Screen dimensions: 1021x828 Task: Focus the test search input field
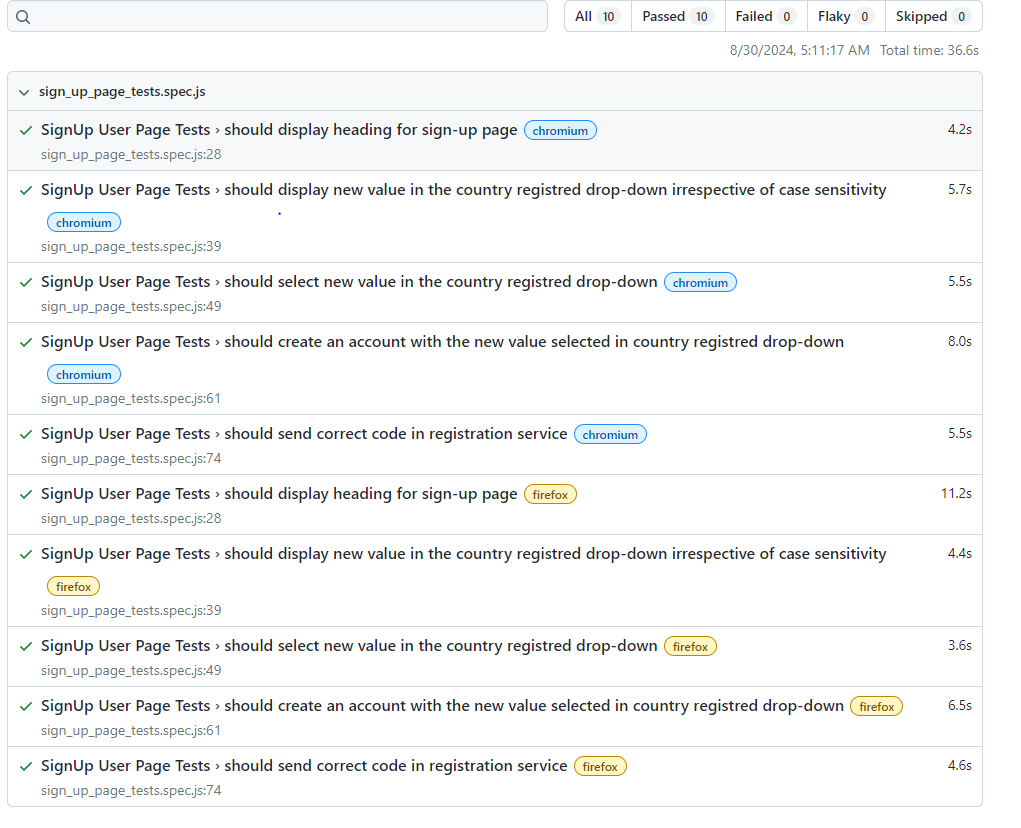[x=277, y=16]
